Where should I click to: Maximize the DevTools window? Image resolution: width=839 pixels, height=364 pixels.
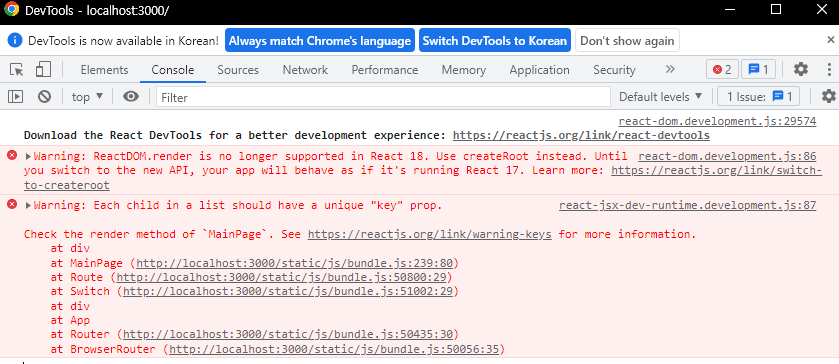pos(776,9)
